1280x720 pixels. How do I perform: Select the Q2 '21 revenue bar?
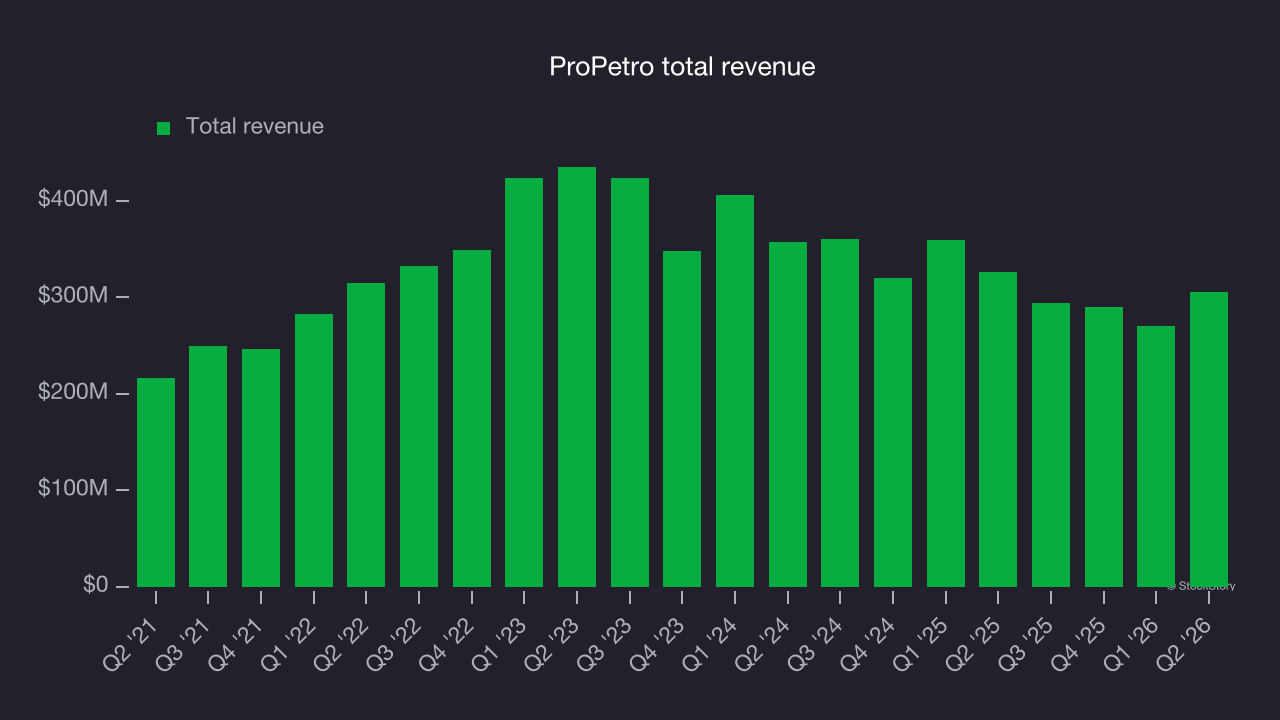coord(156,482)
